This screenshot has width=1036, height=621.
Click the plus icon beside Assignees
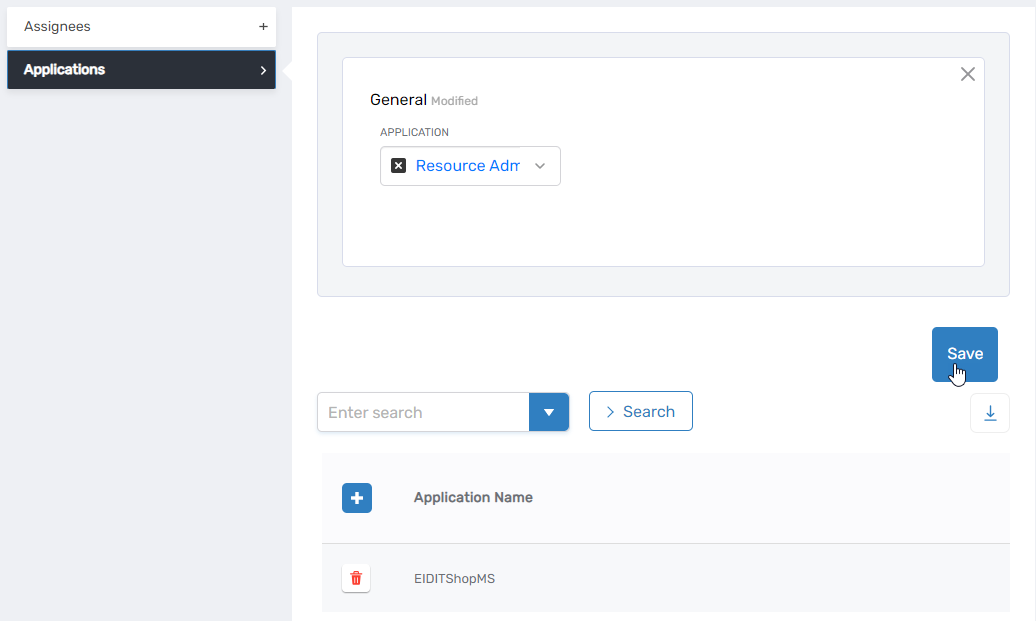[263, 27]
